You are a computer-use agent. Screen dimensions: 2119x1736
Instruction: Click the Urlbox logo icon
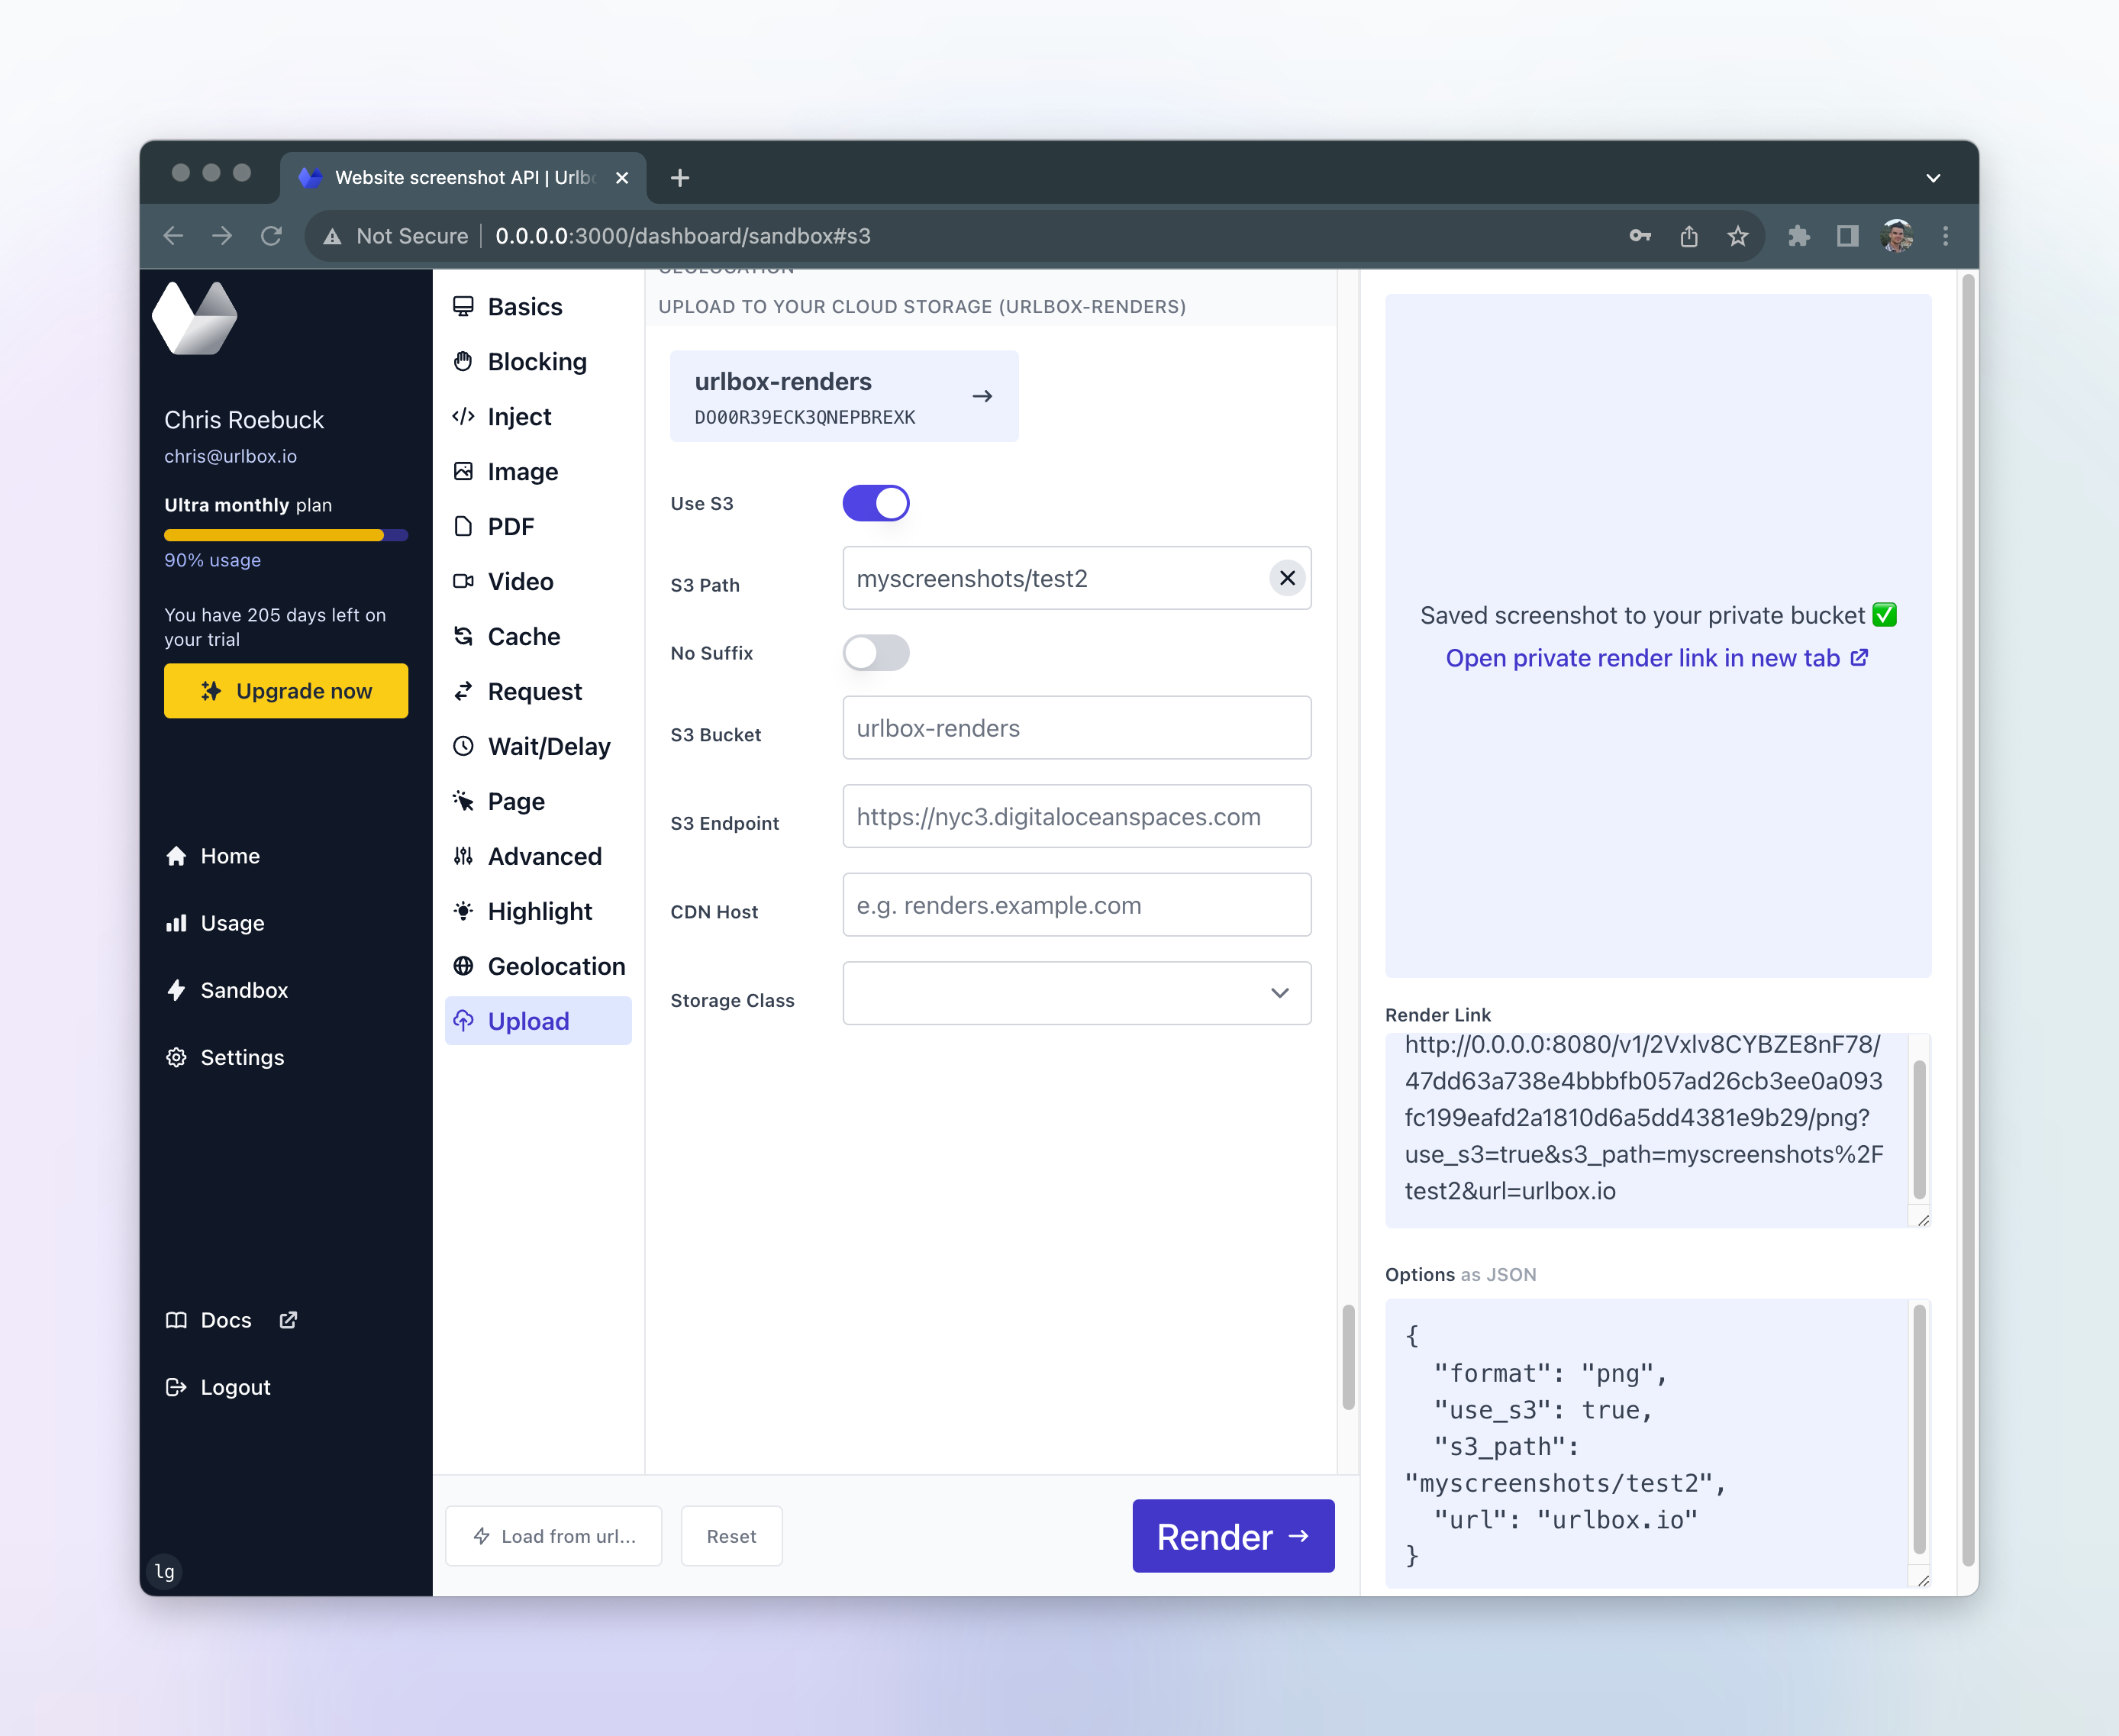coord(195,318)
